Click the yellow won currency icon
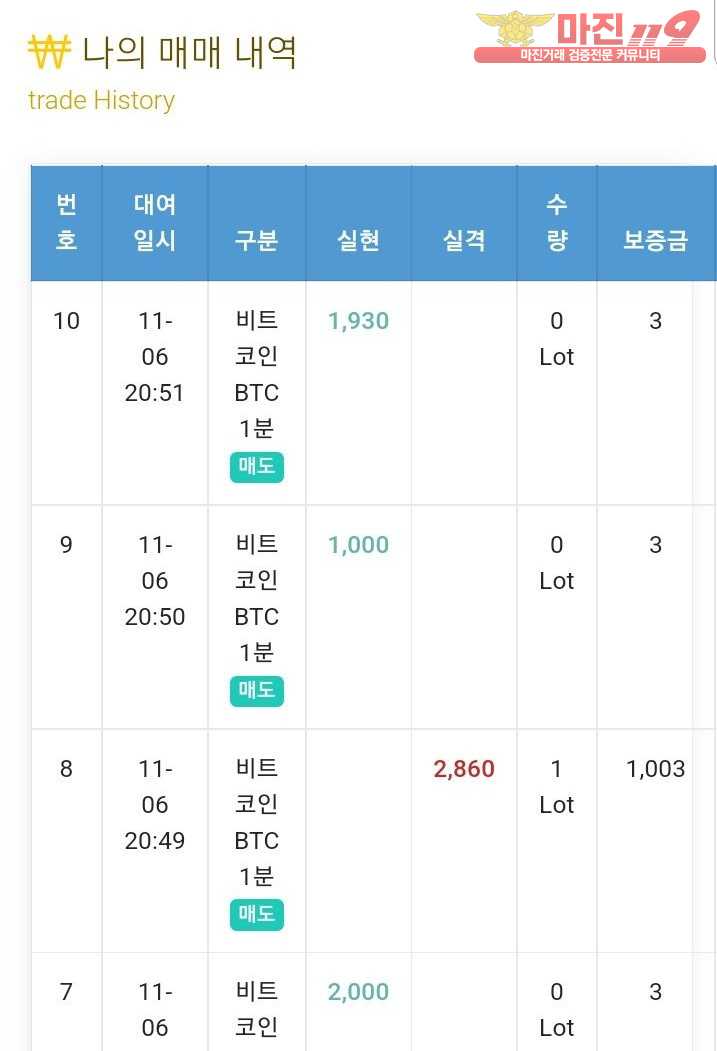717x1051 pixels. pos(49,52)
